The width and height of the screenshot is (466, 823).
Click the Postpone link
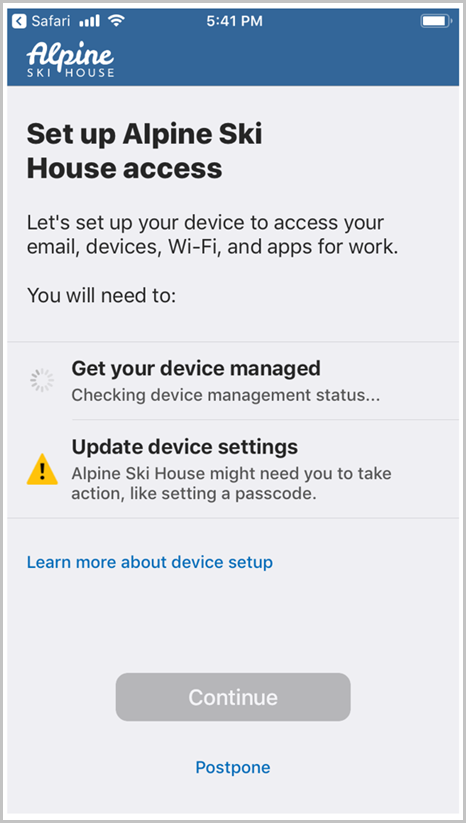click(x=233, y=767)
